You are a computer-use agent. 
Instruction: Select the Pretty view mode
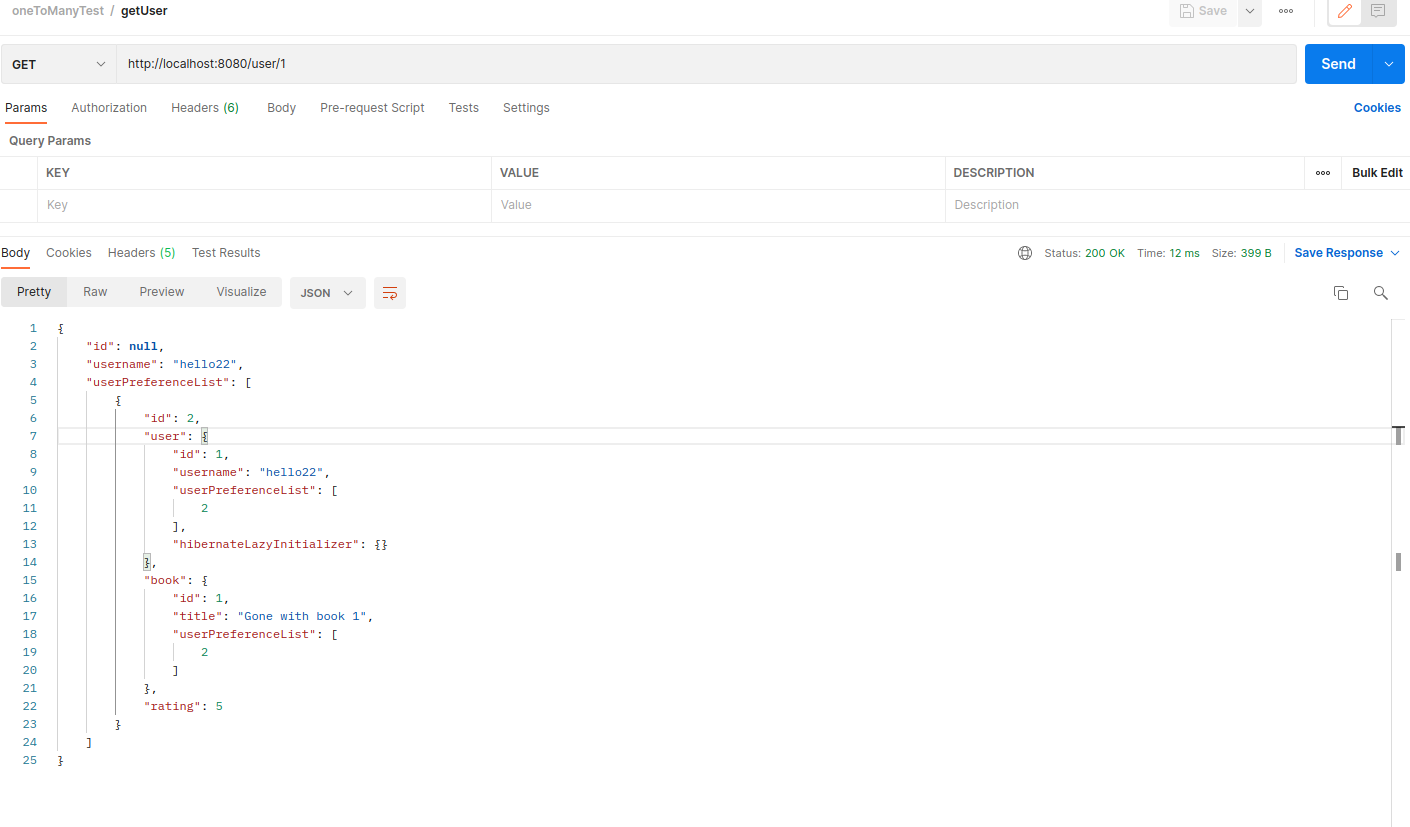(34, 292)
